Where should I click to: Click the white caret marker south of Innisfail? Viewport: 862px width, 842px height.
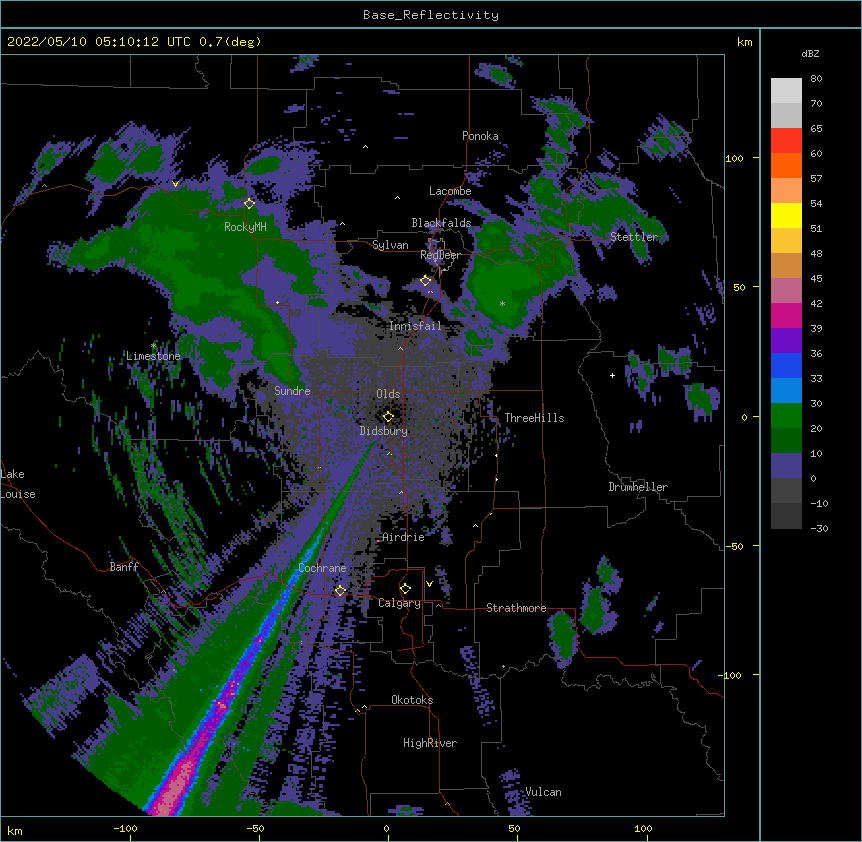click(x=400, y=348)
